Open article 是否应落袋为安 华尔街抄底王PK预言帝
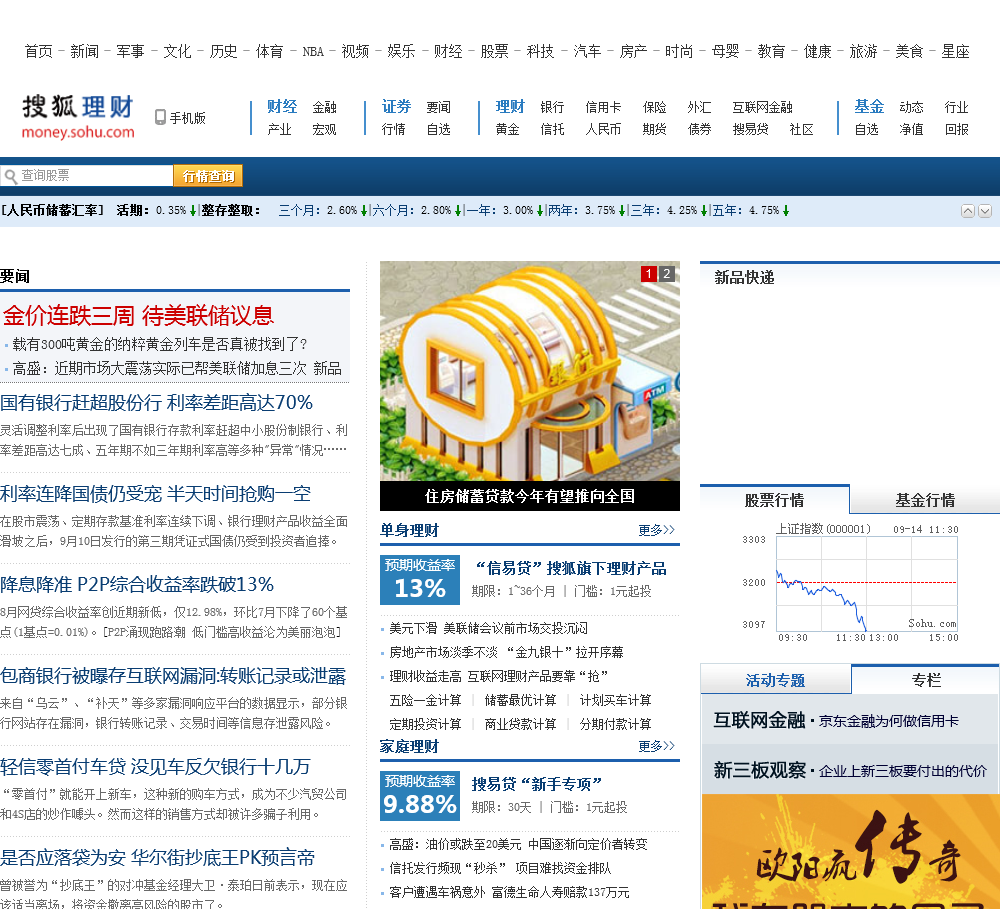The width and height of the screenshot is (1000, 909). pyautogui.click(x=158, y=857)
